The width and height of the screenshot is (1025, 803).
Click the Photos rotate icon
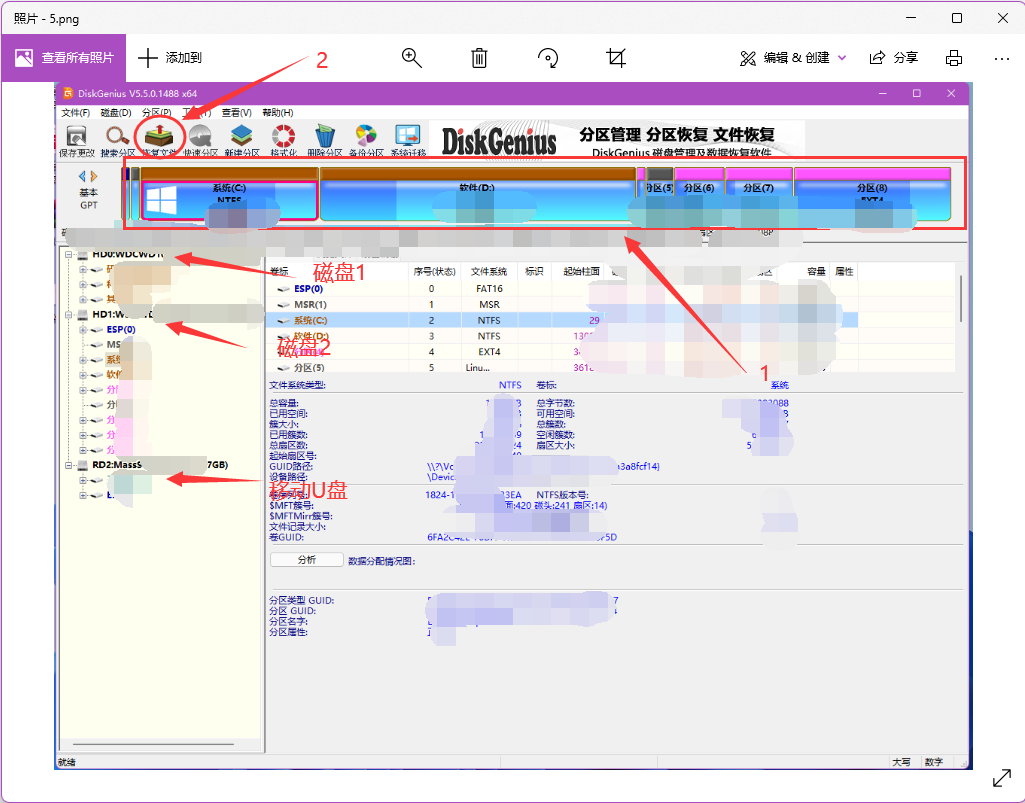(x=548, y=58)
